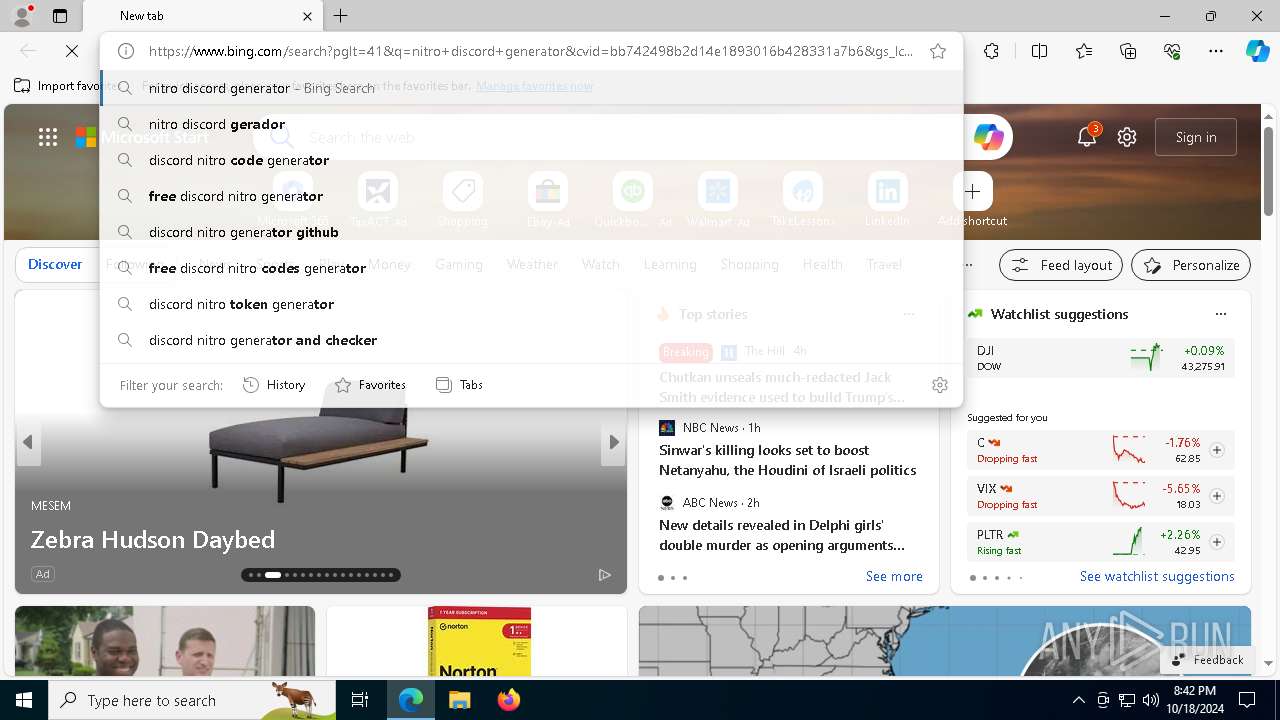Add this page to favorites star
The height and width of the screenshot is (720, 1280).
(938, 51)
